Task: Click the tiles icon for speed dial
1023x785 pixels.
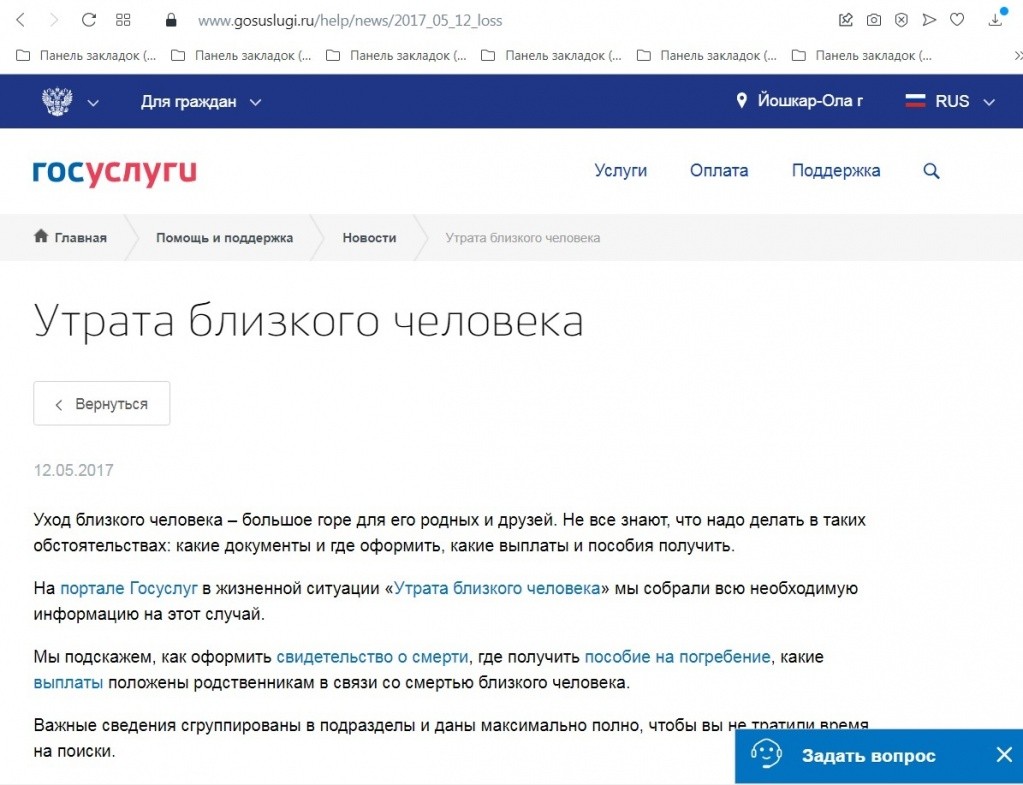Action: 123,19
